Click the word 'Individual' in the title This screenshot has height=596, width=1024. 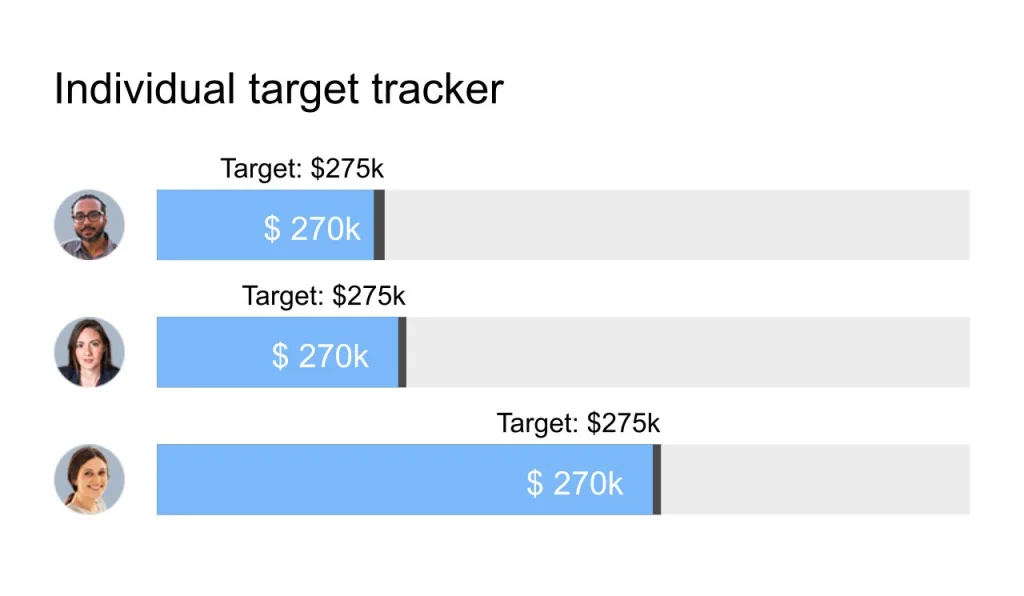[x=144, y=88]
